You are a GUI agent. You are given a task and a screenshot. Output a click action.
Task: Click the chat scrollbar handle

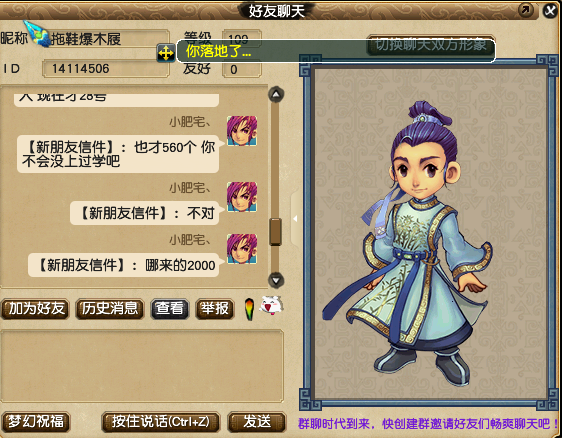click(x=275, y=232)
